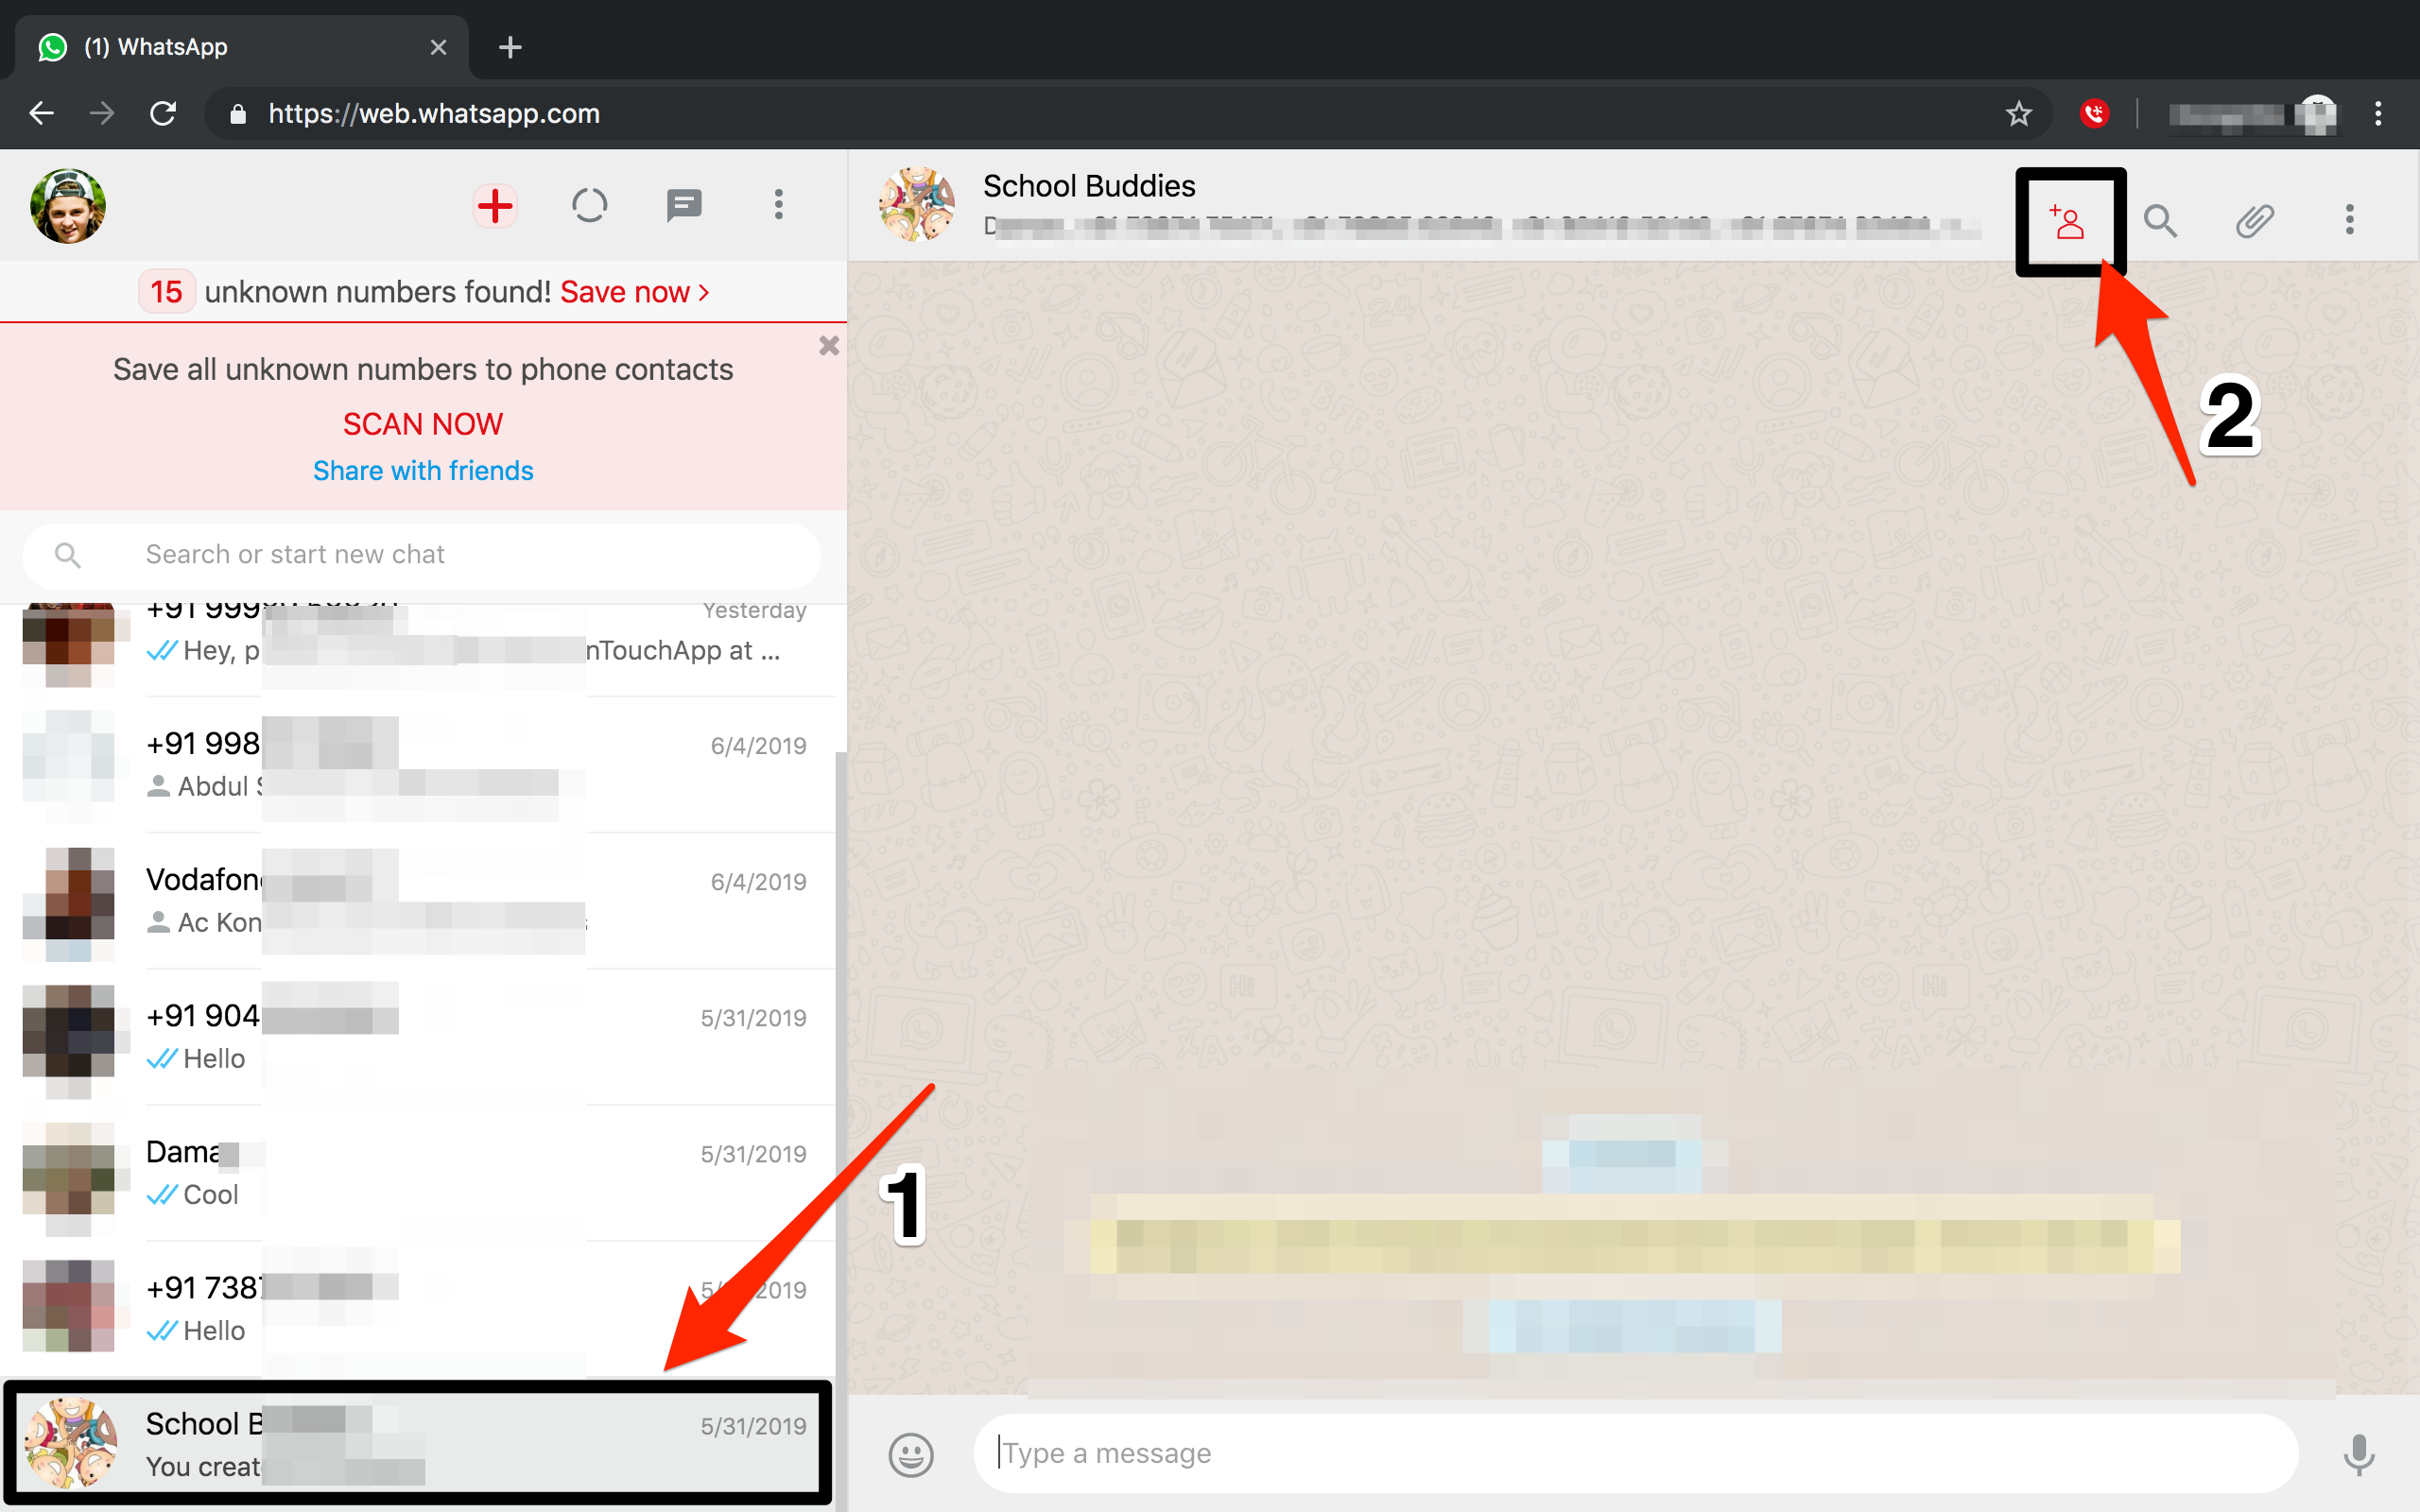Close the pink save-numbers banner
Viewport: 2420px width, 1512px height.
click(828, 346)
